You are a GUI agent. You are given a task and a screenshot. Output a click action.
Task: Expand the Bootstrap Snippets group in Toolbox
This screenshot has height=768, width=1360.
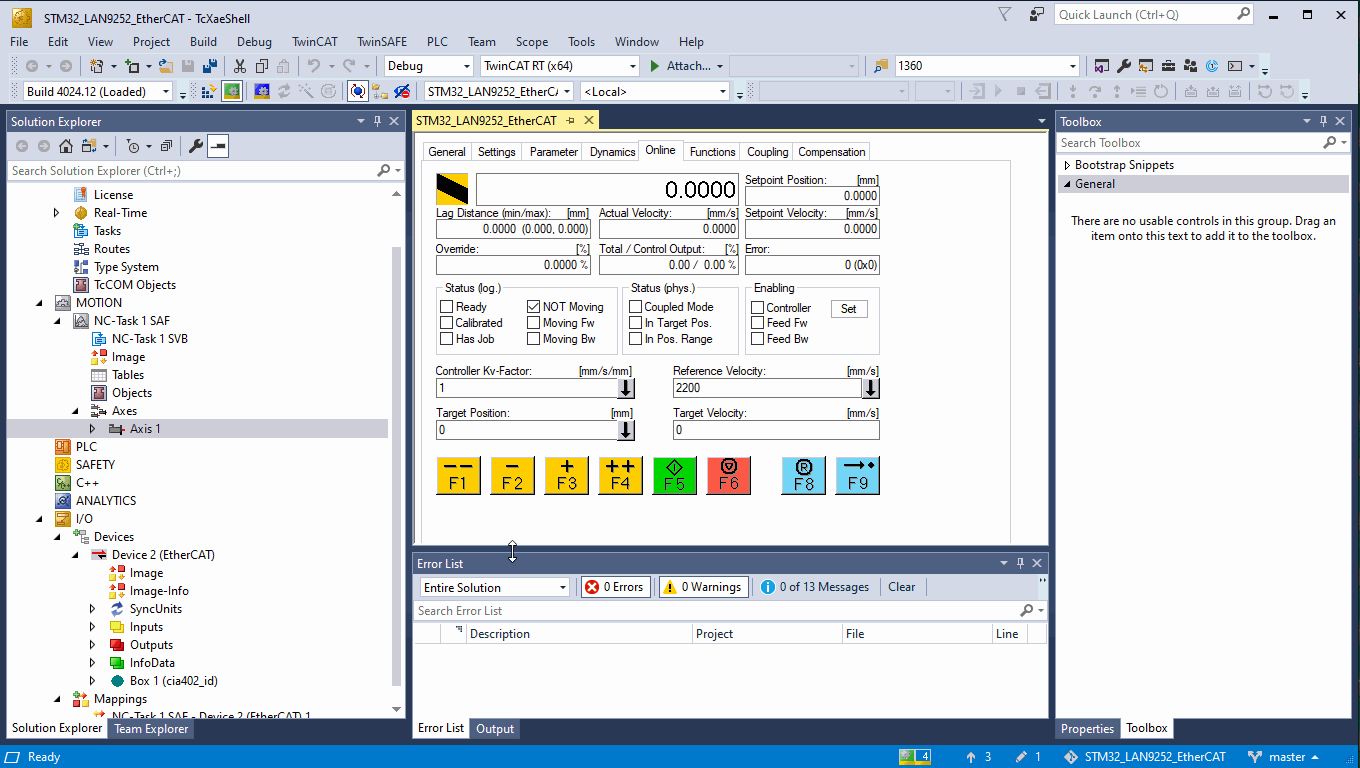pos(1067,165)
